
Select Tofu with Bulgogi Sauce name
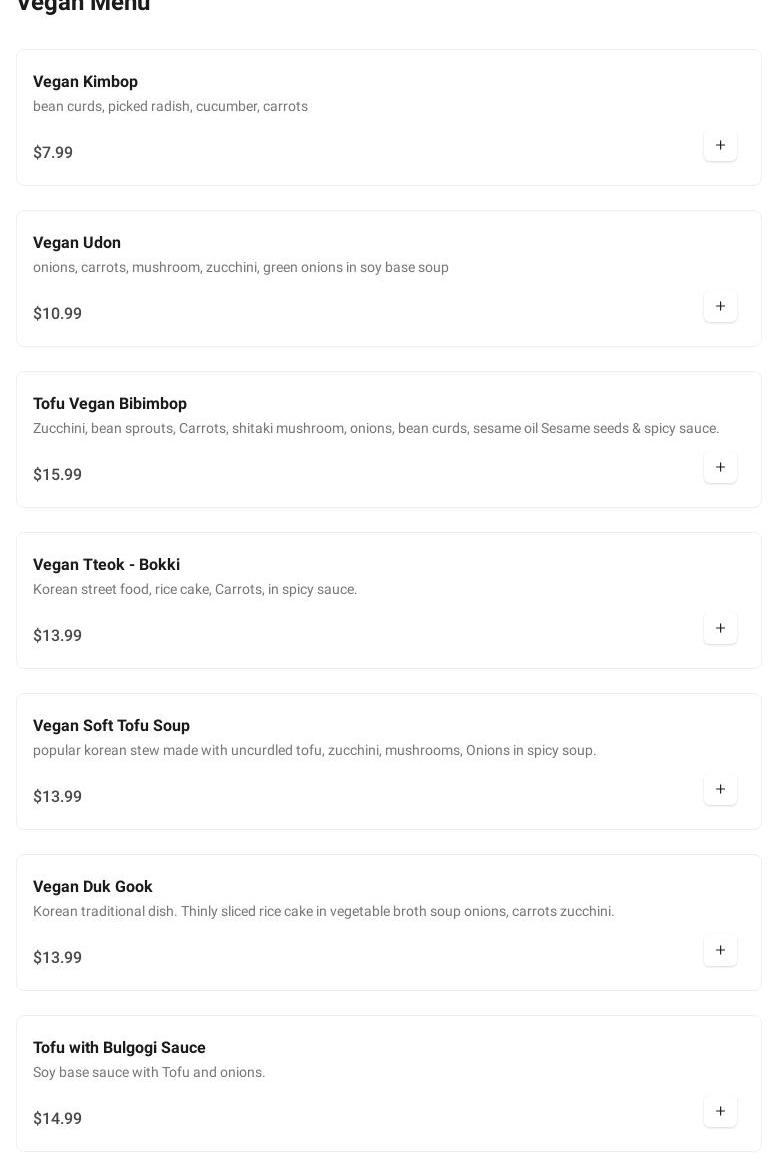(x=119, y=1048)
